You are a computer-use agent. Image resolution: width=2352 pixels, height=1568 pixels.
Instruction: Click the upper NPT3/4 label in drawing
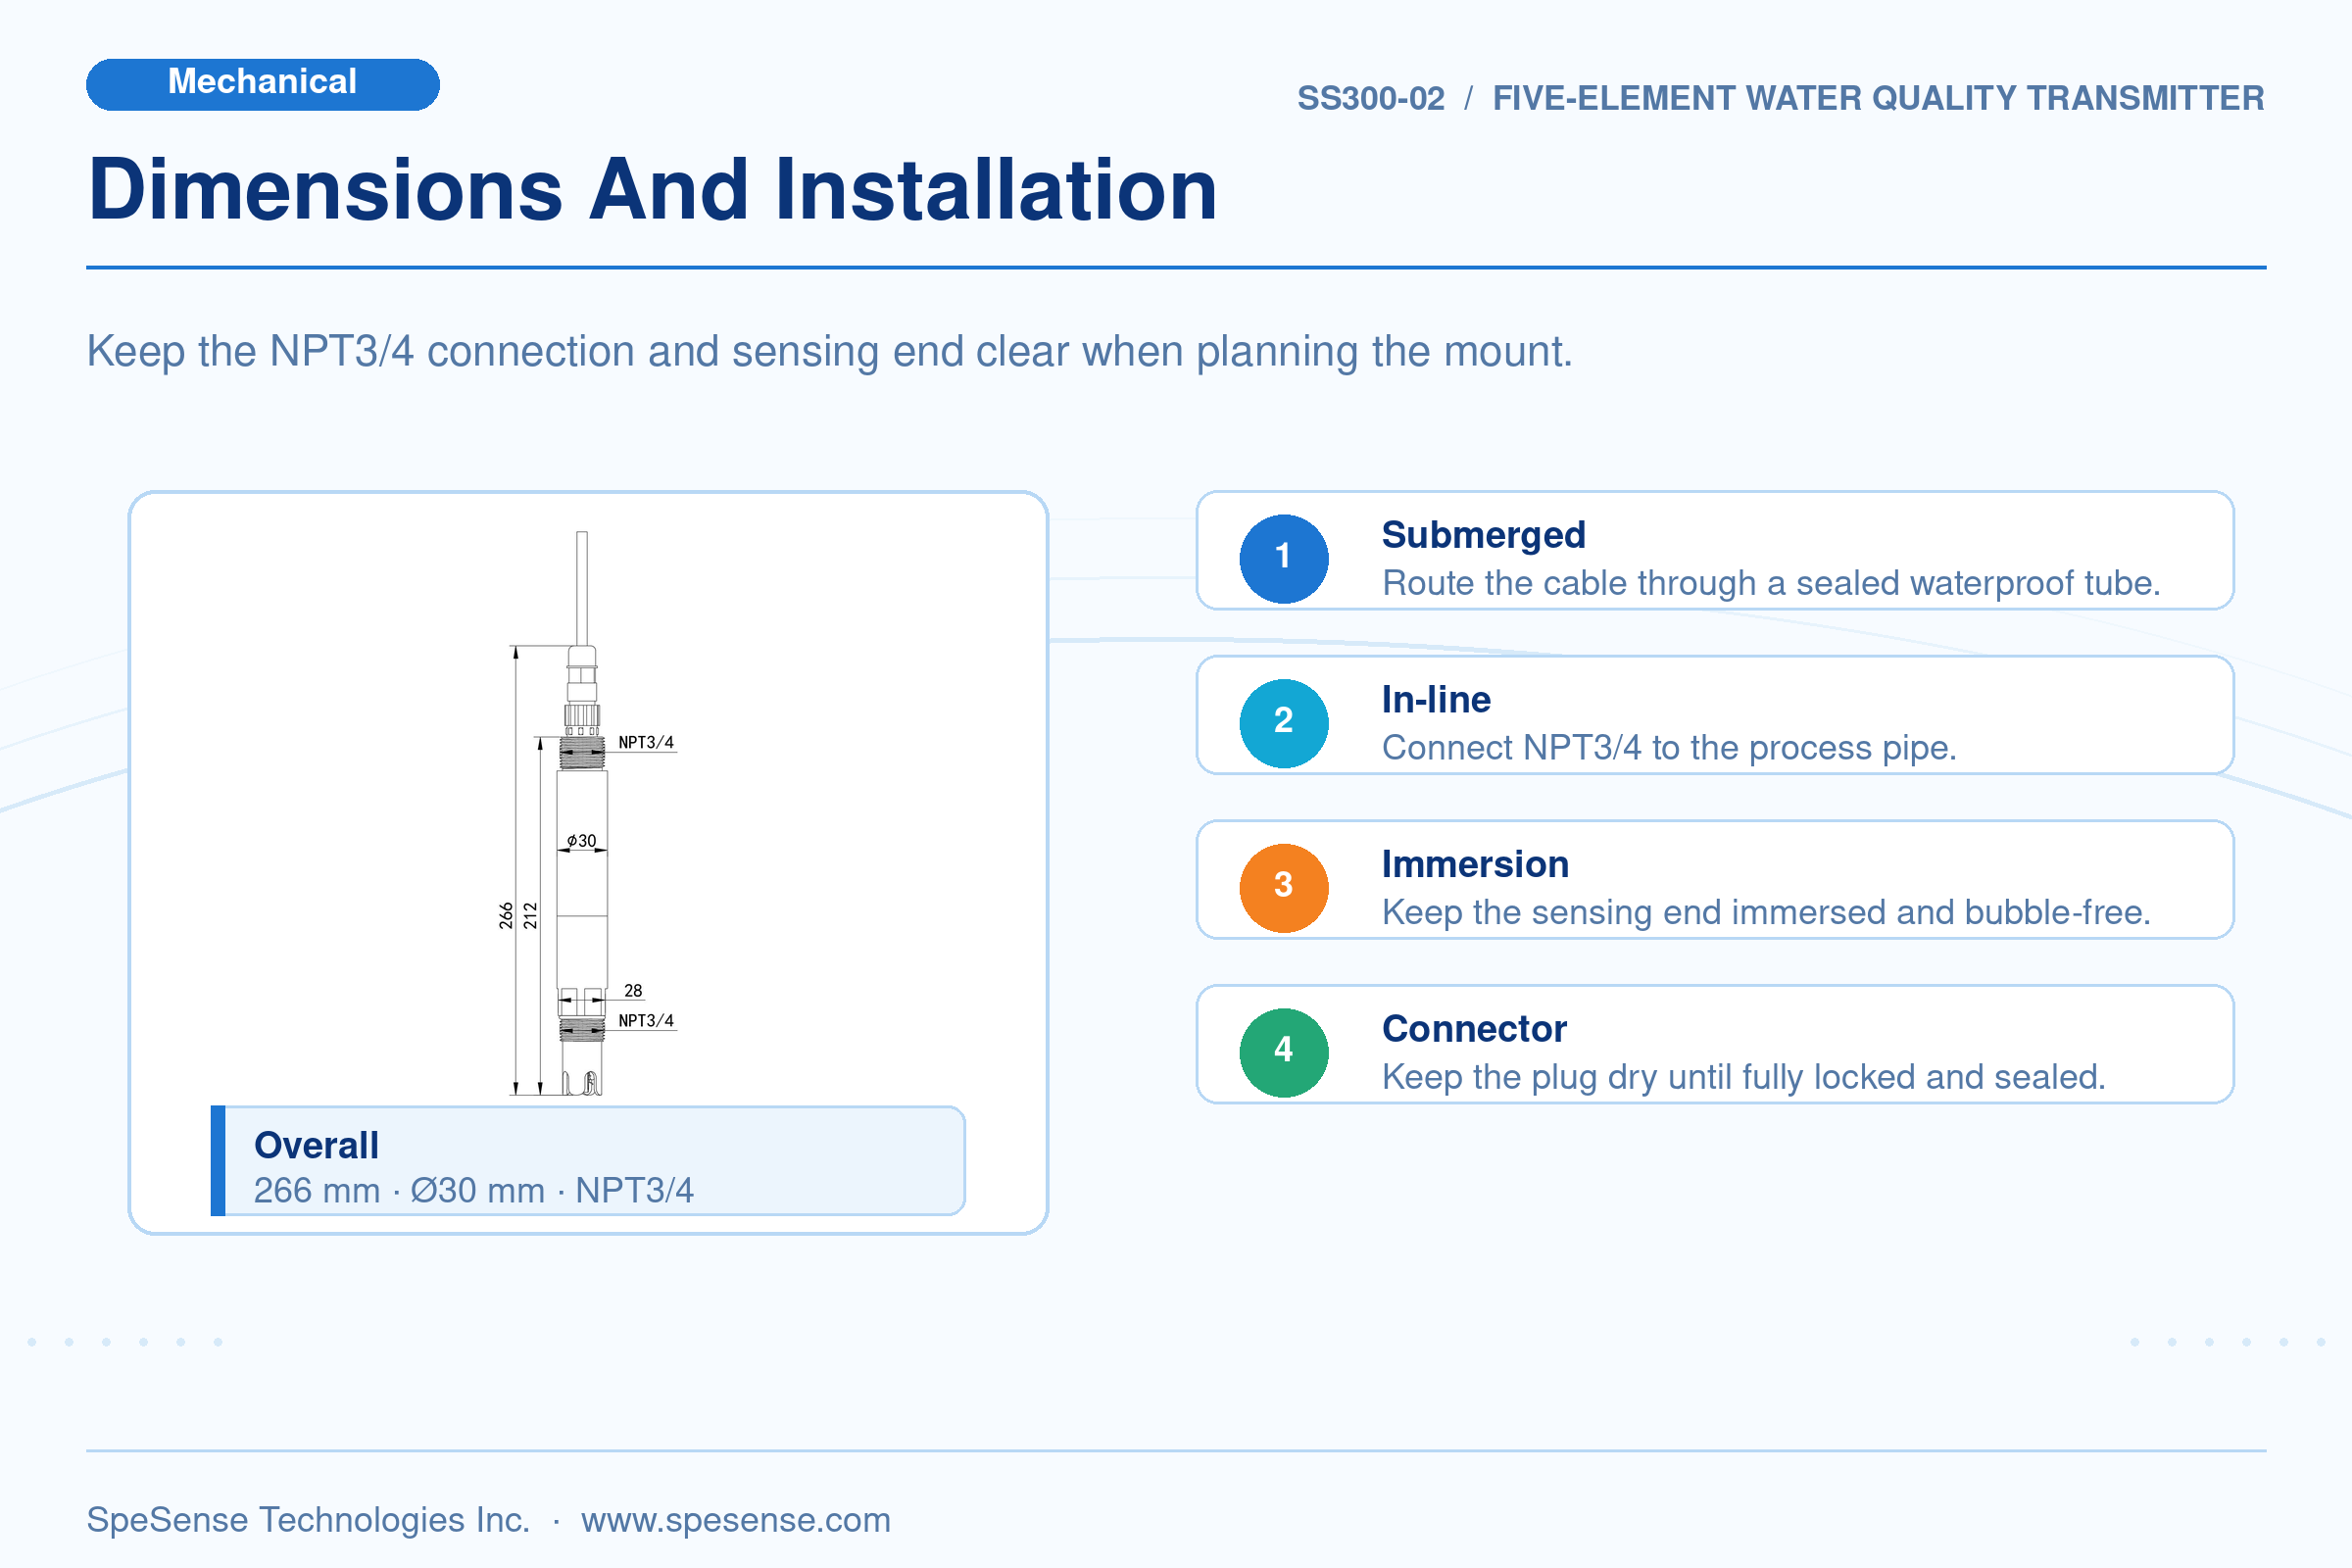[646, 742]
